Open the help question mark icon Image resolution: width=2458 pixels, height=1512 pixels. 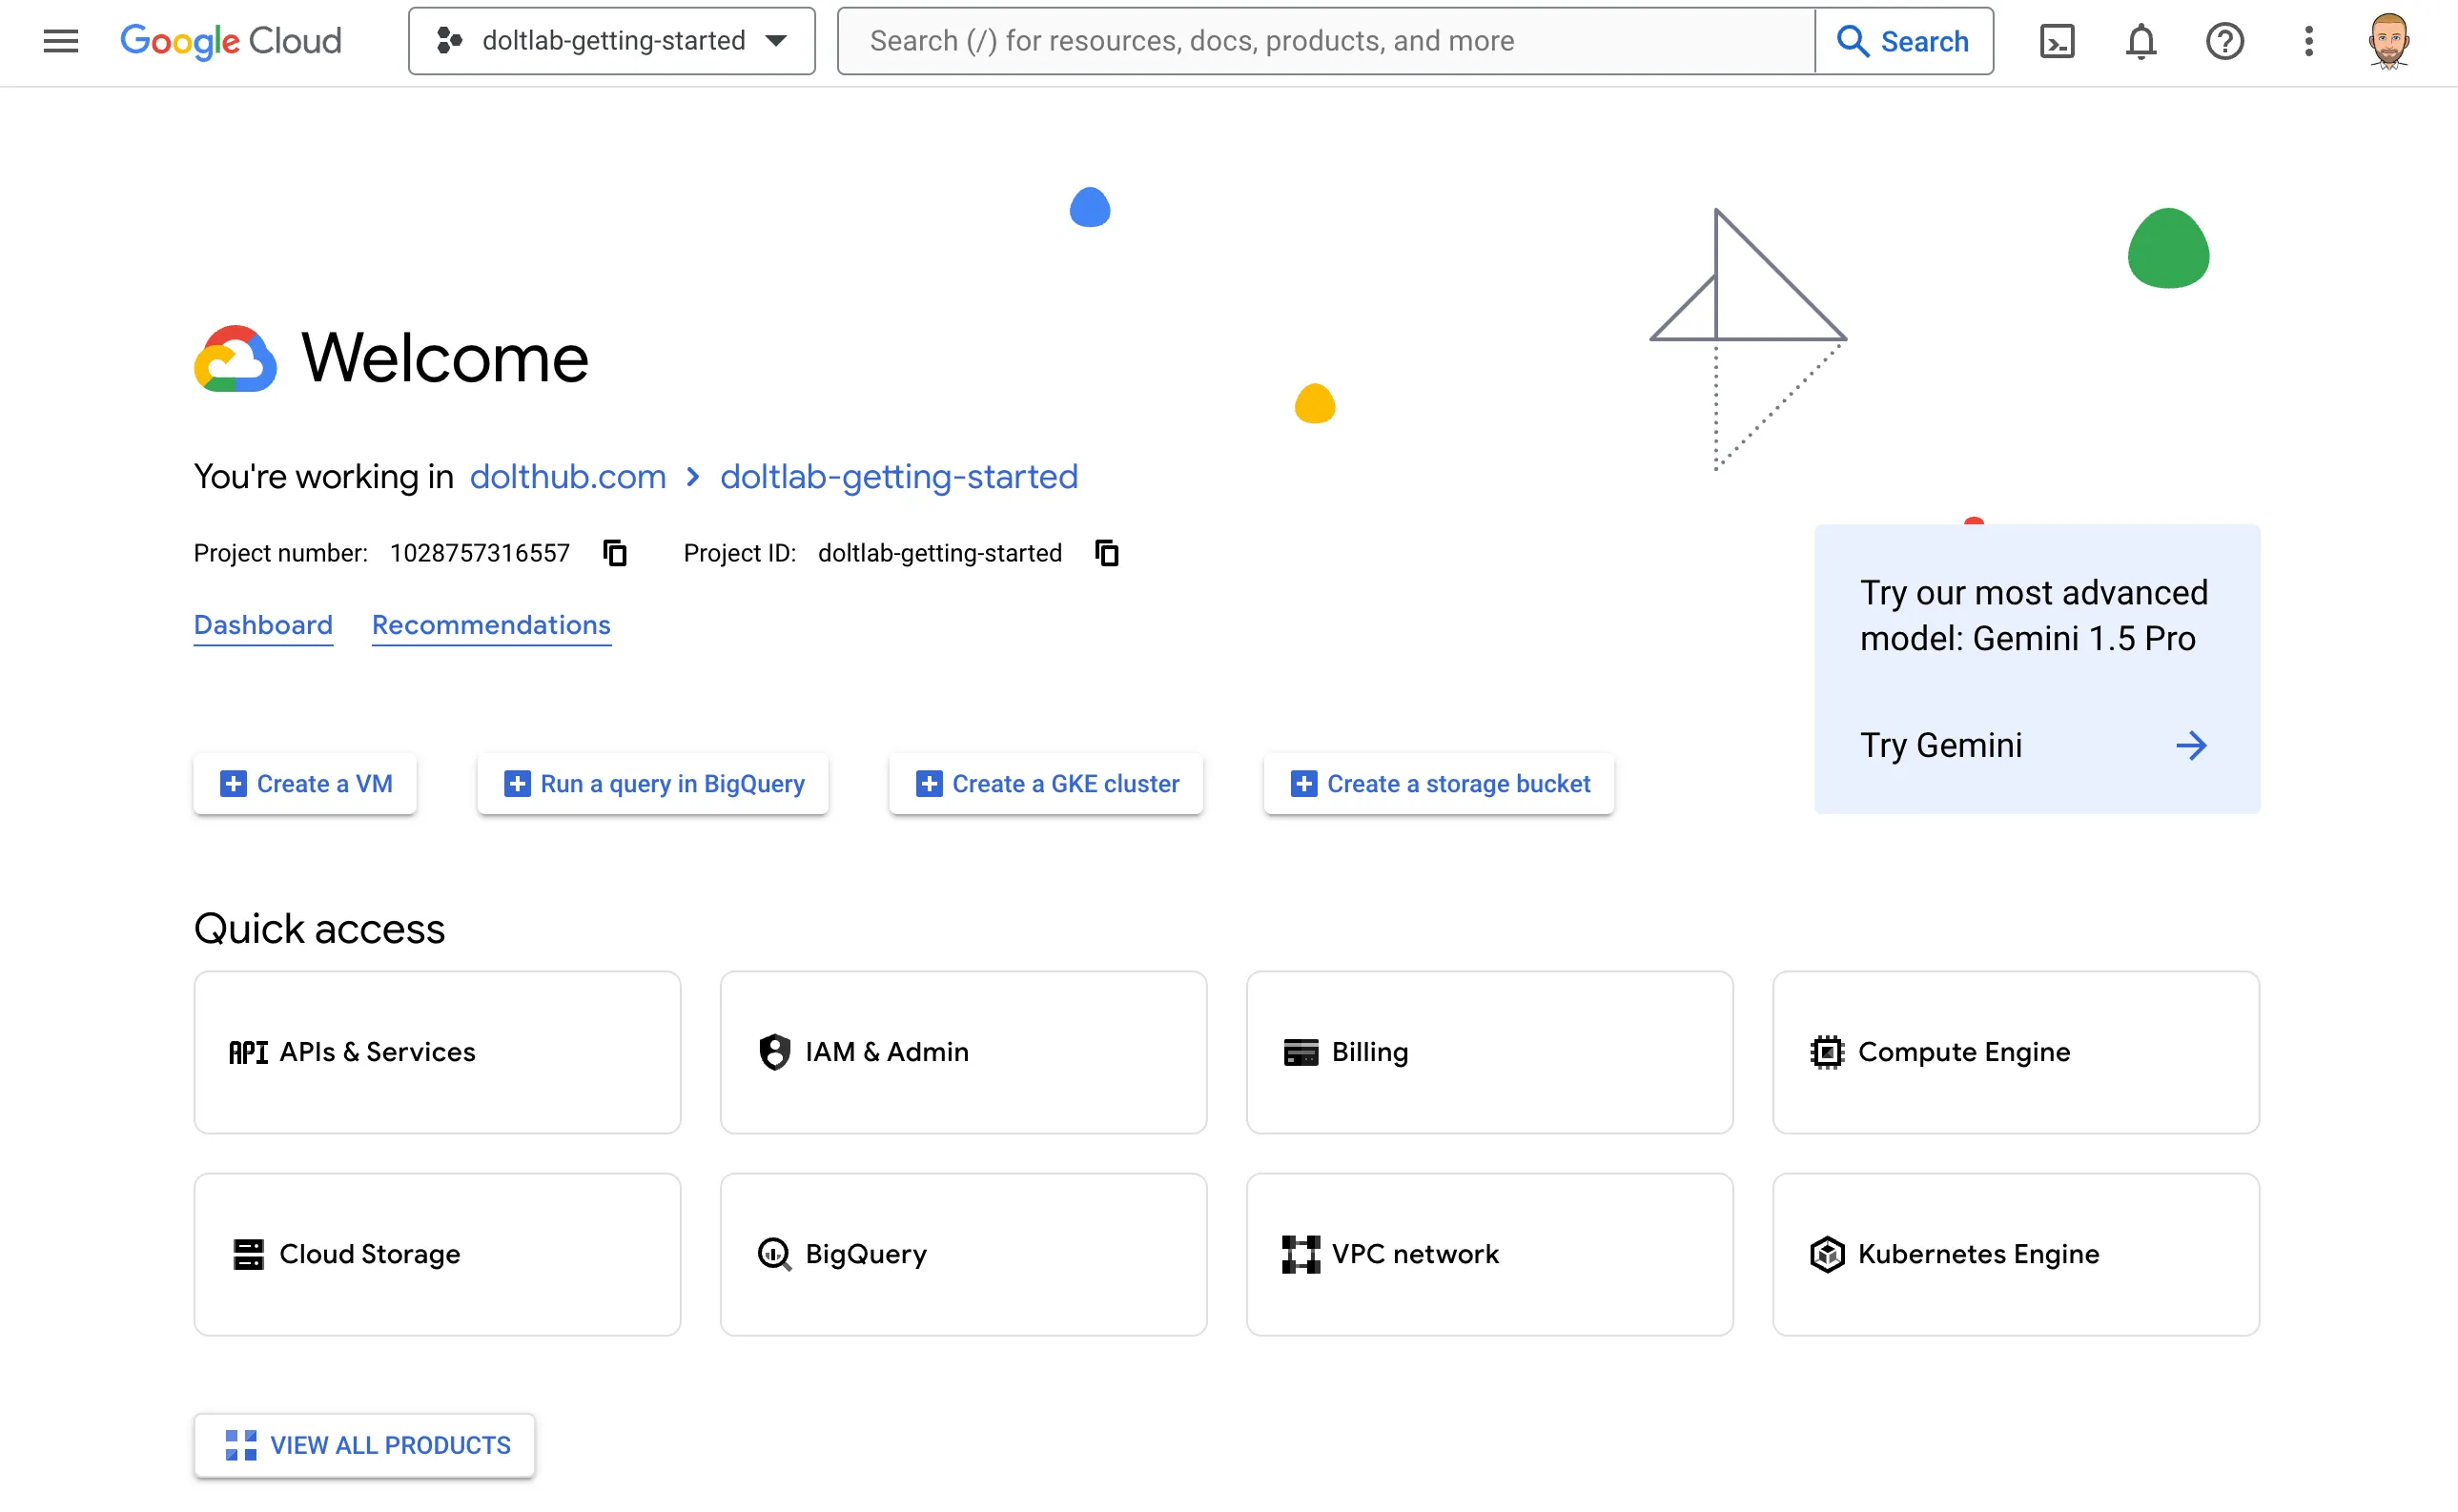tap(2224, 41)
